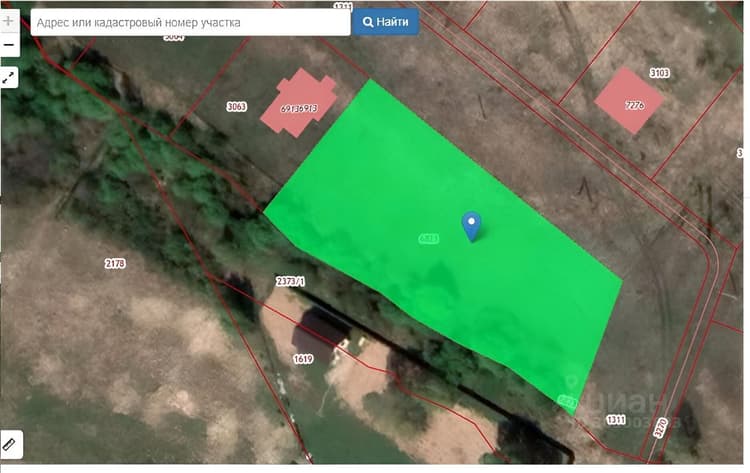Click the zoom out minus button
Image resolution: width=750 pixels, height=473 pixels.
point(9,45)
